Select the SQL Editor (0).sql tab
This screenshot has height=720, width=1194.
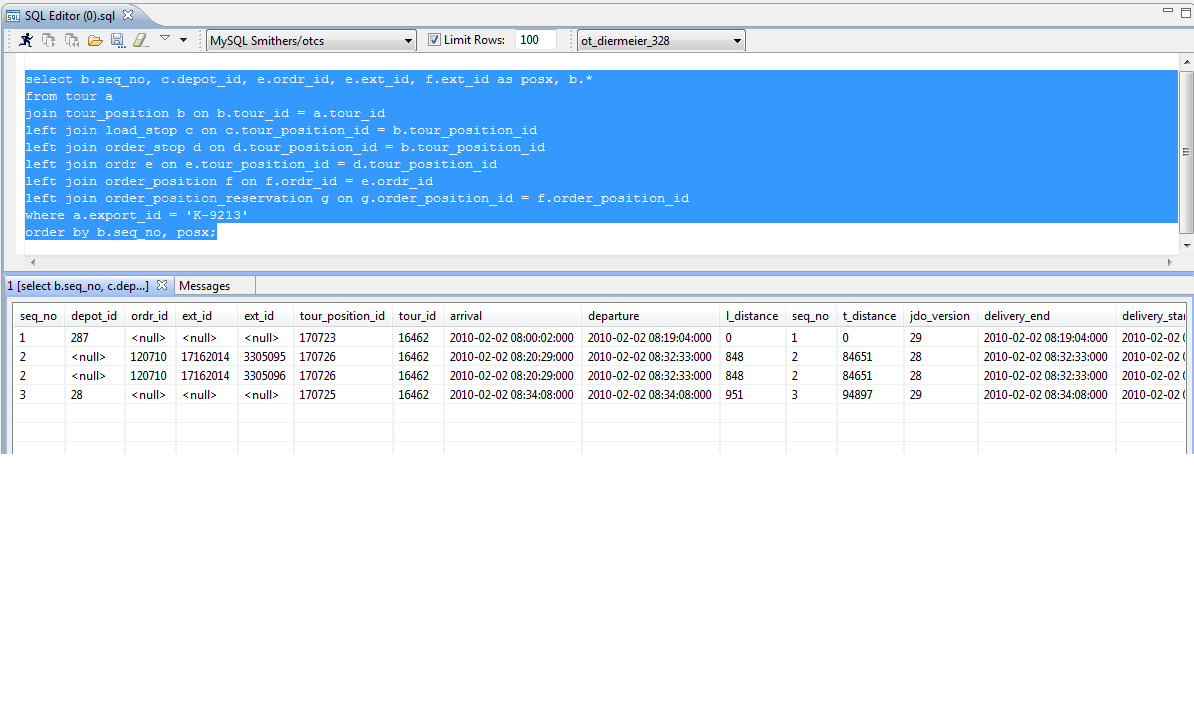pos(69,15)
